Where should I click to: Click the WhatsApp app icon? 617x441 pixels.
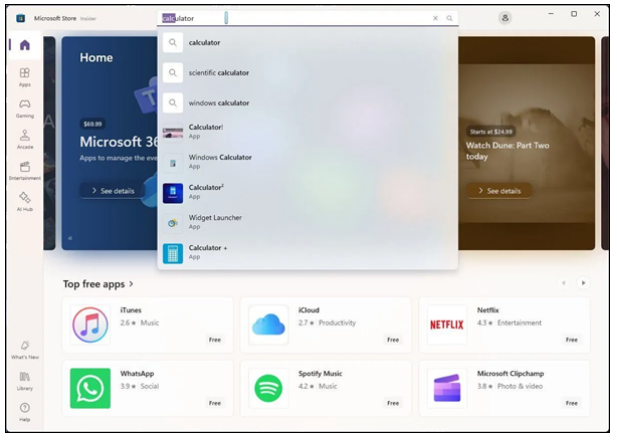[90, 388]
